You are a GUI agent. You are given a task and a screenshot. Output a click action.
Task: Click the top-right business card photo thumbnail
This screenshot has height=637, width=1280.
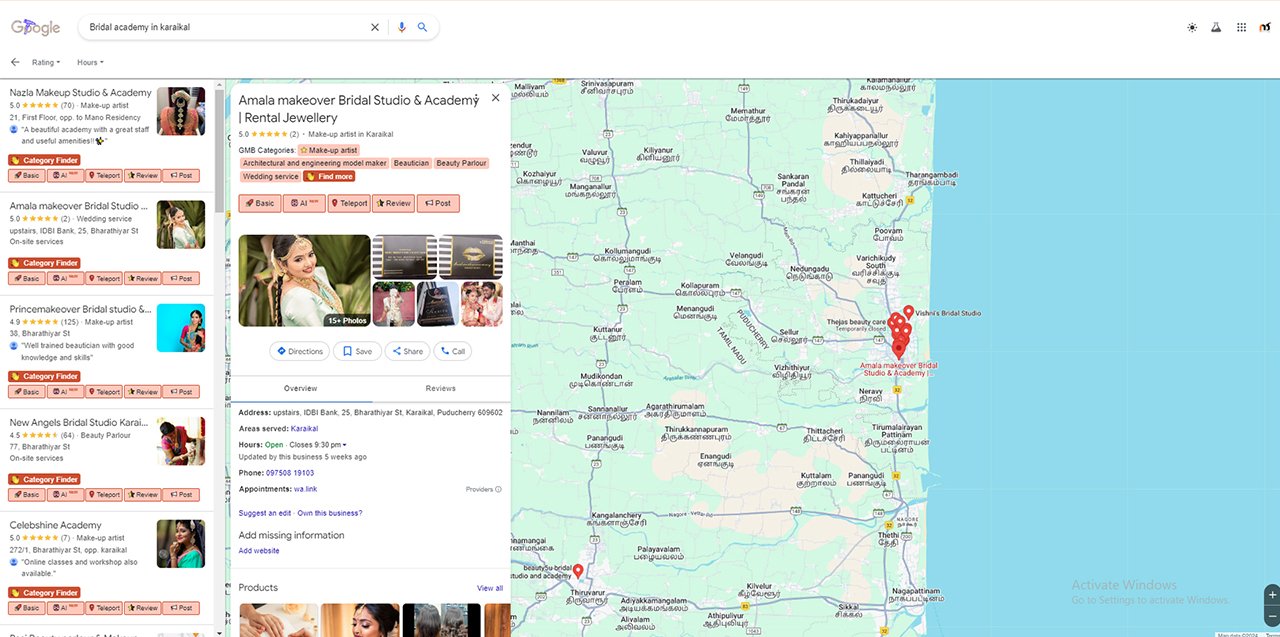click(x=471, y=257)
